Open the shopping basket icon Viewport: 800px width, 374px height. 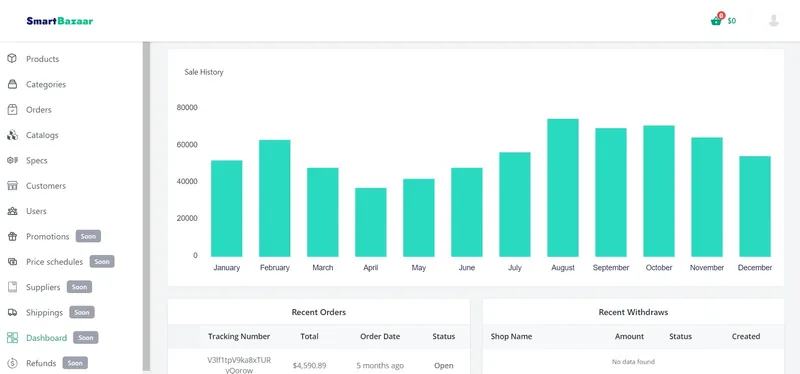point(716,20)
